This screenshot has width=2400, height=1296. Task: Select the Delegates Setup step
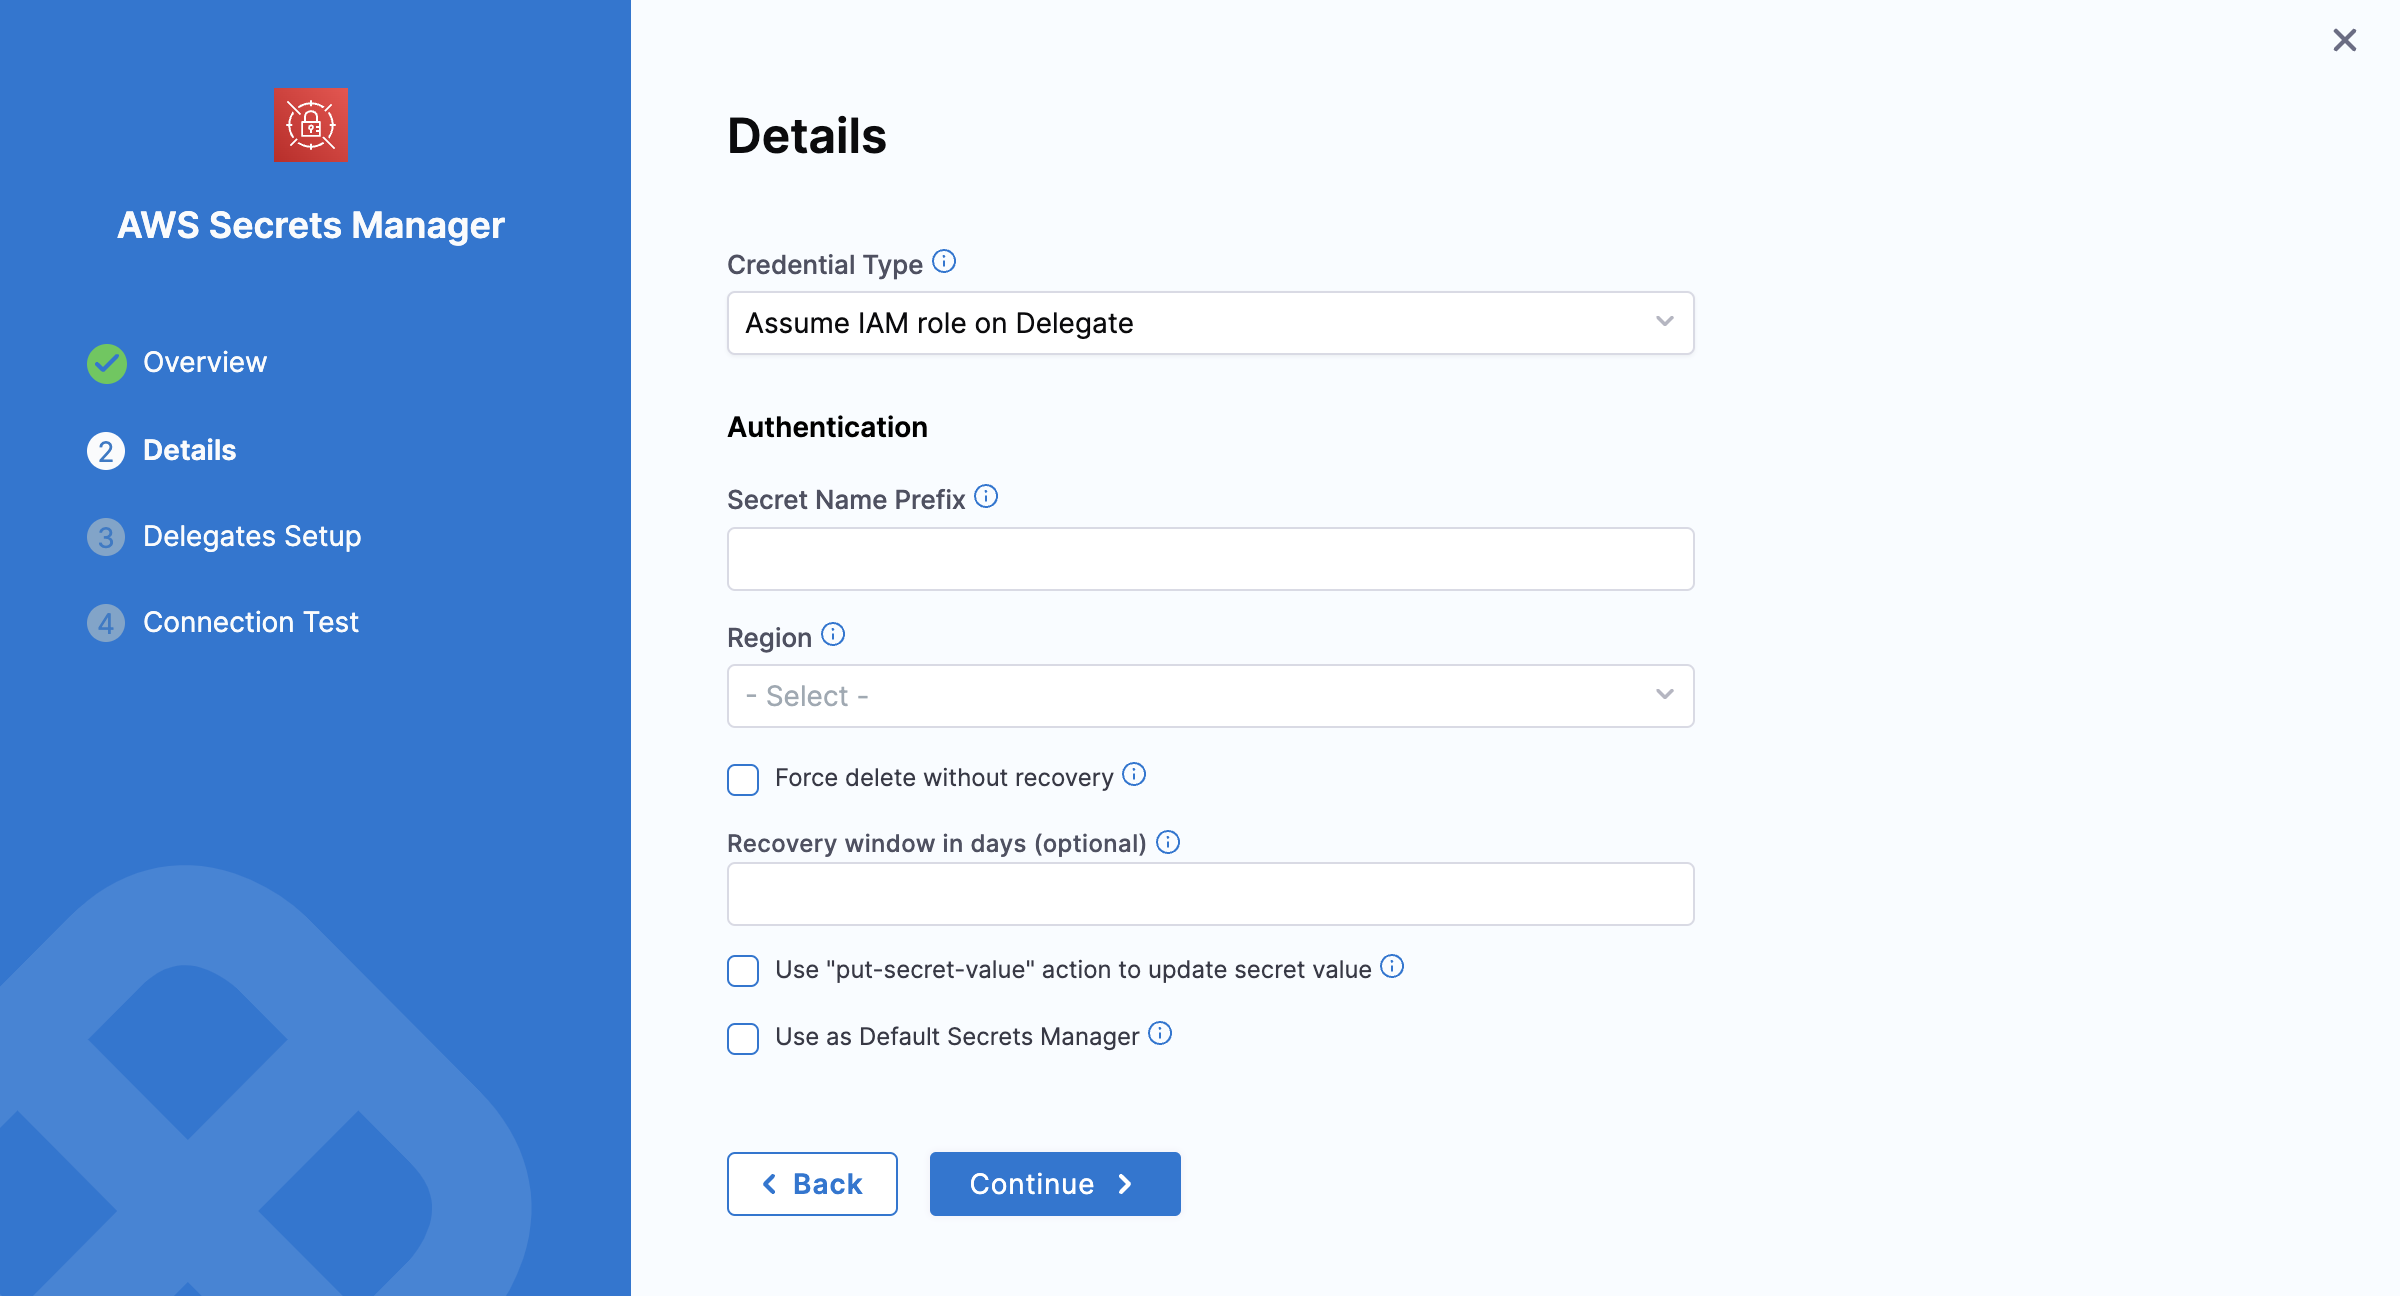pos(251,537)
